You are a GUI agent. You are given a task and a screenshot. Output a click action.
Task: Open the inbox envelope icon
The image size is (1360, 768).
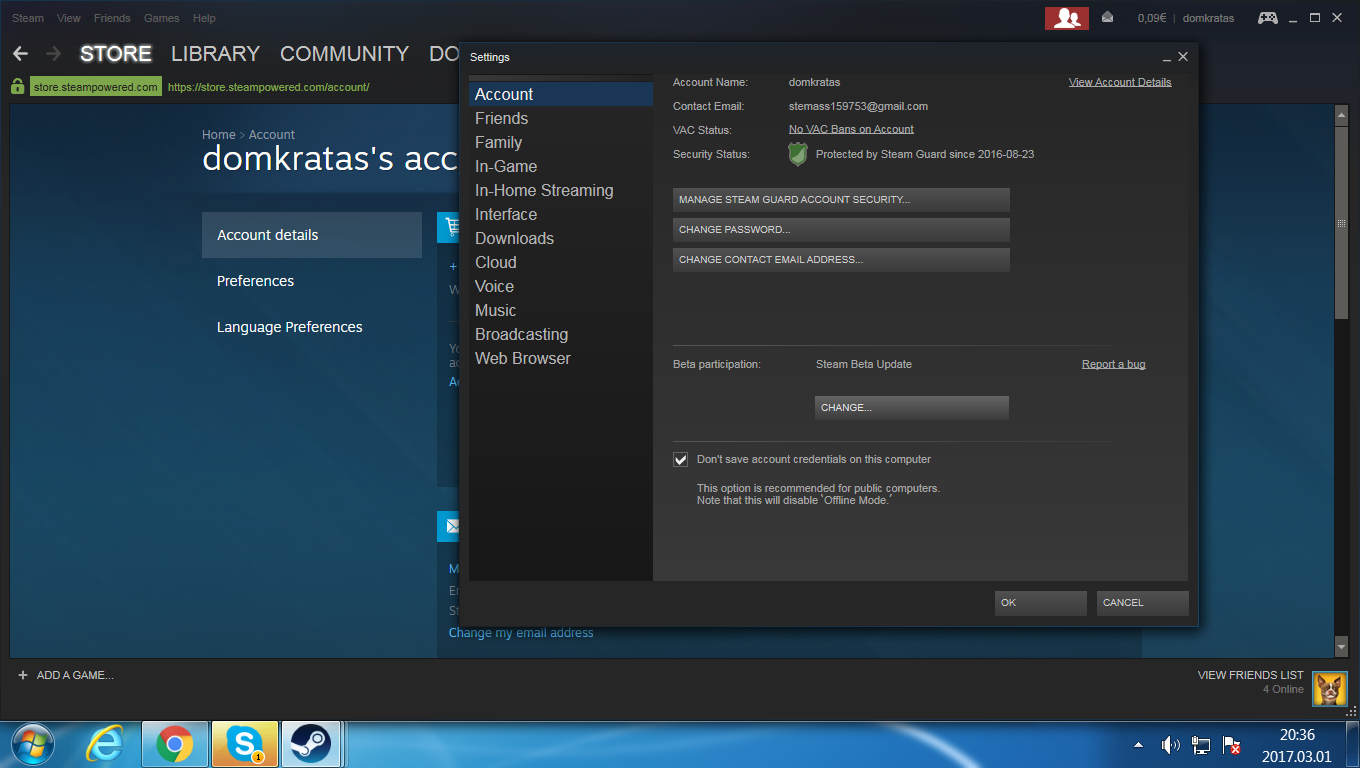[x=1108, y=18]
